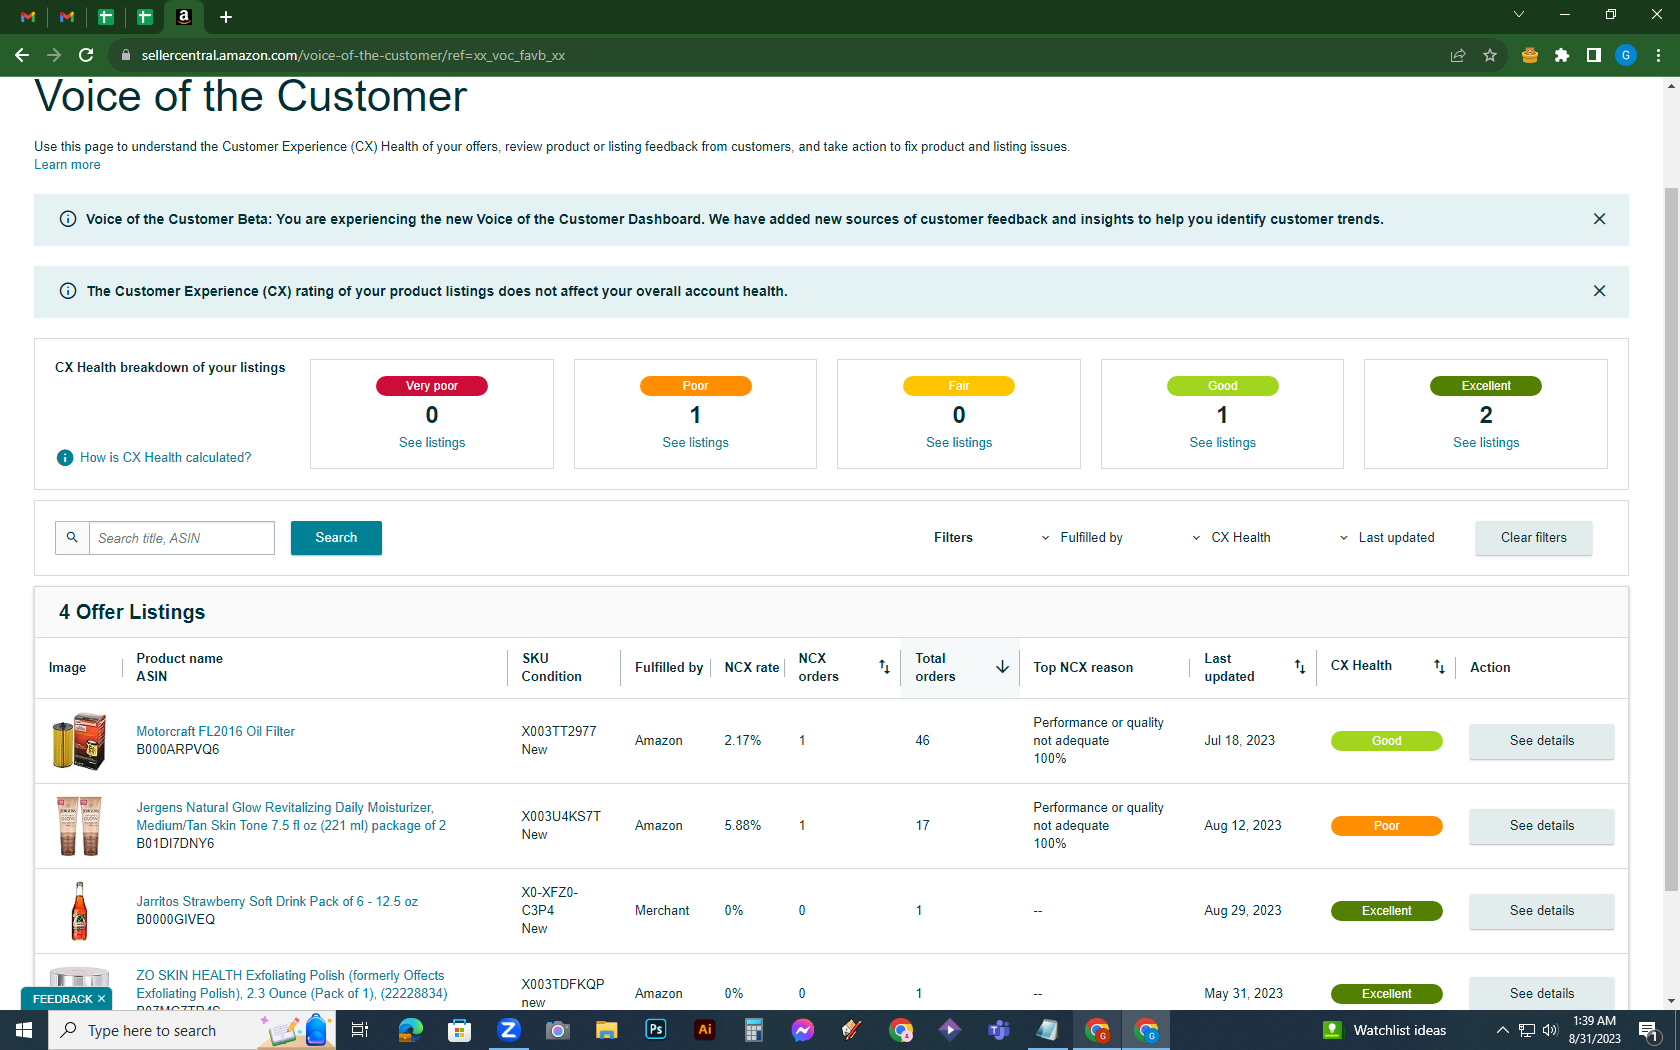Expand the Last updated filter dropdown
The image size is (1680, 1050).
click(1387, 538)
